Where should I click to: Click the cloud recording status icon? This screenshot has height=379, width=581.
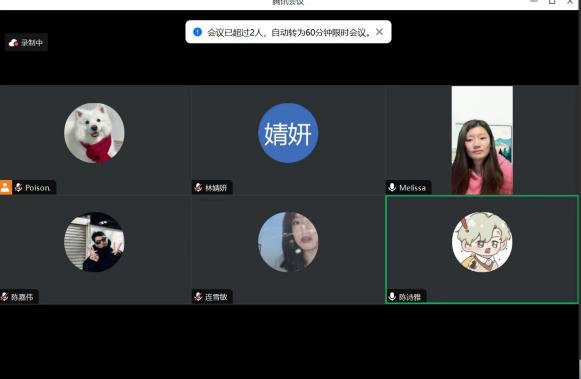pyautogui.click(x=13, y=43)
